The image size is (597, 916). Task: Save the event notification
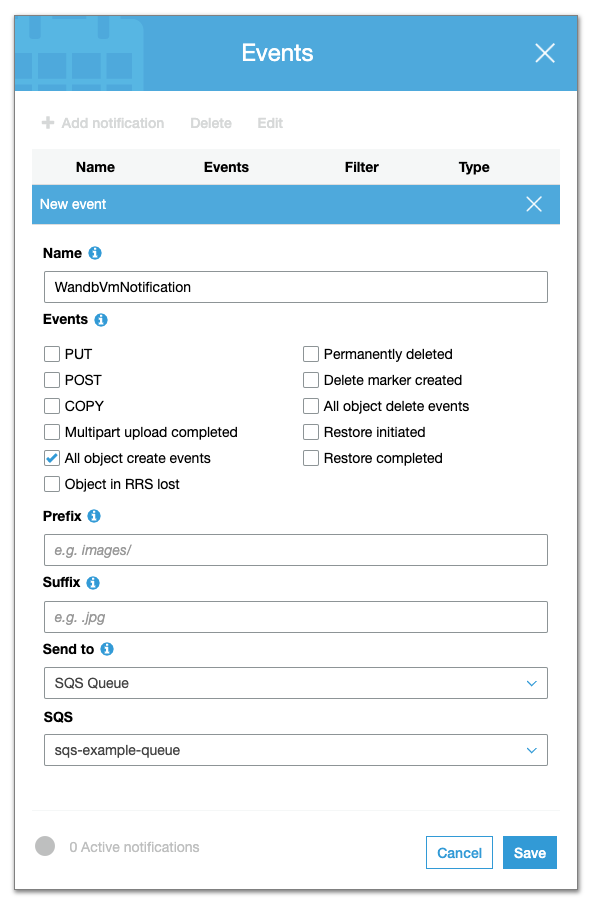[x=529, y=852]
